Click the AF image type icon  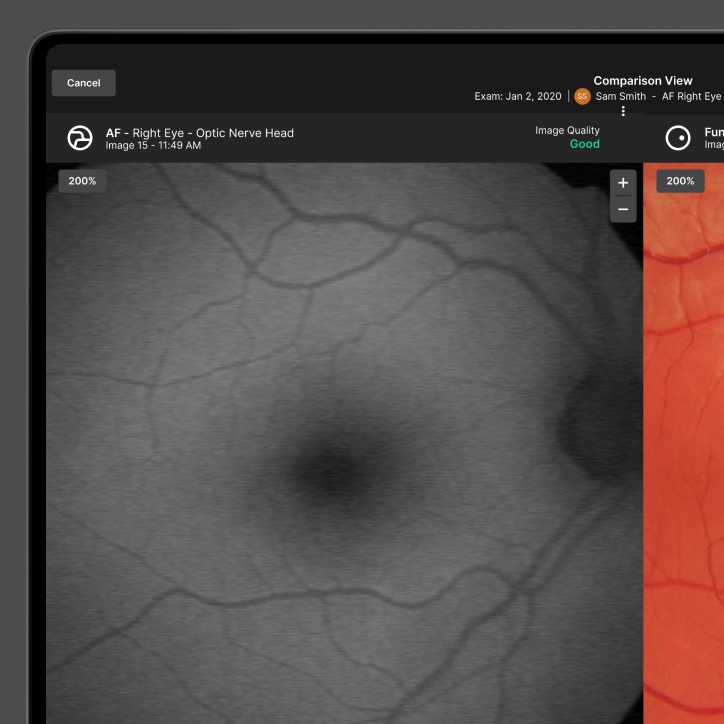(80, 138)
